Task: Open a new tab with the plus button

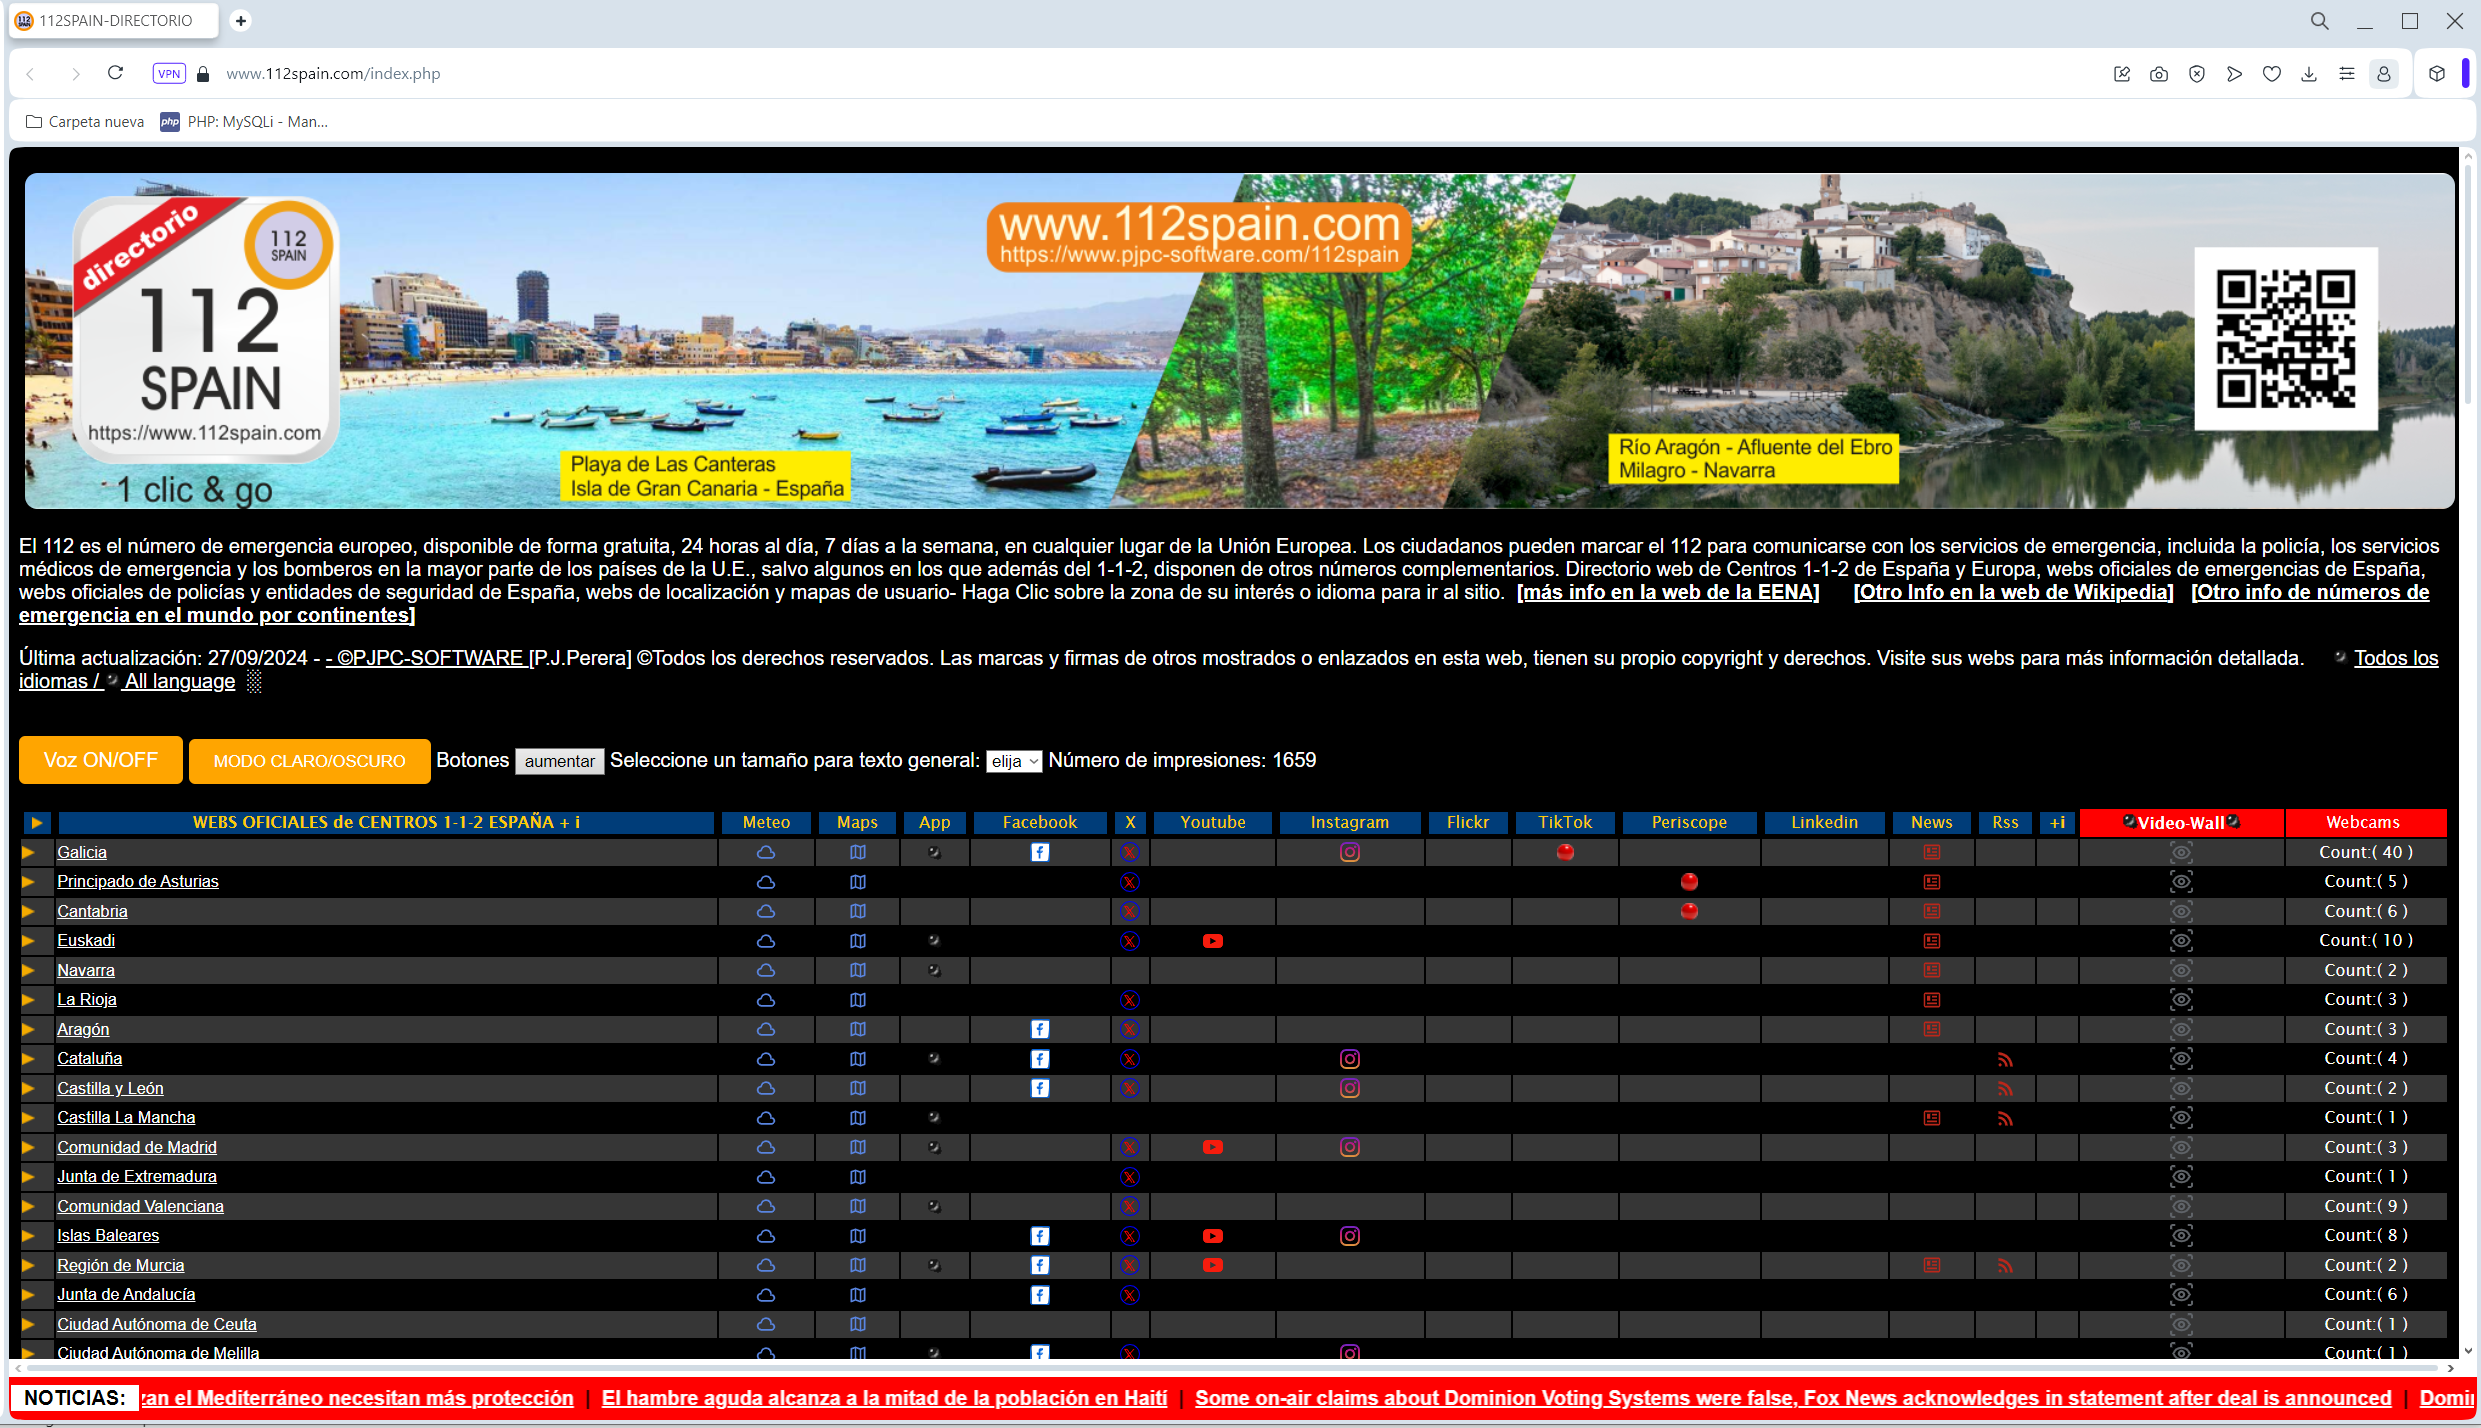Action: 241,21
